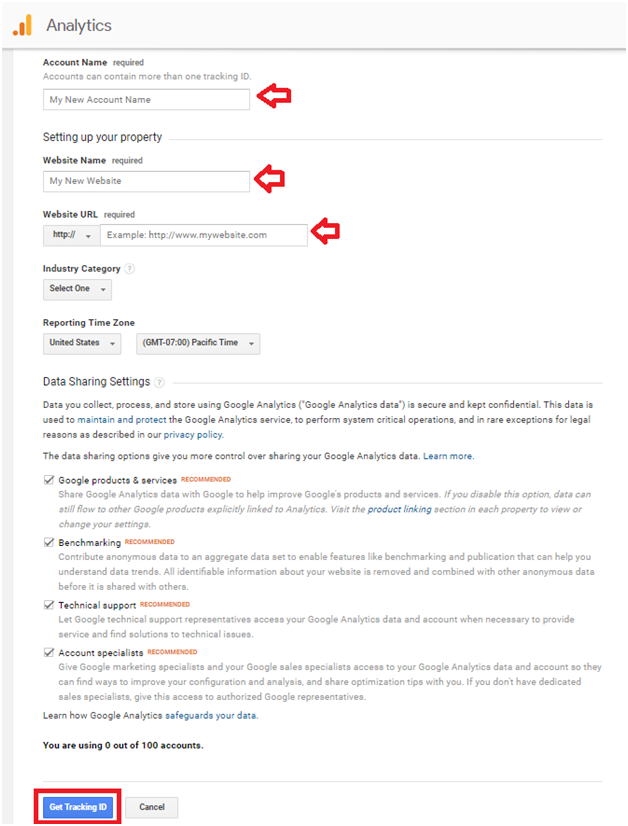Change the Pacific Time zone dropdown
The width and height of the screenshot is (628, 826).
click(198, 343)
